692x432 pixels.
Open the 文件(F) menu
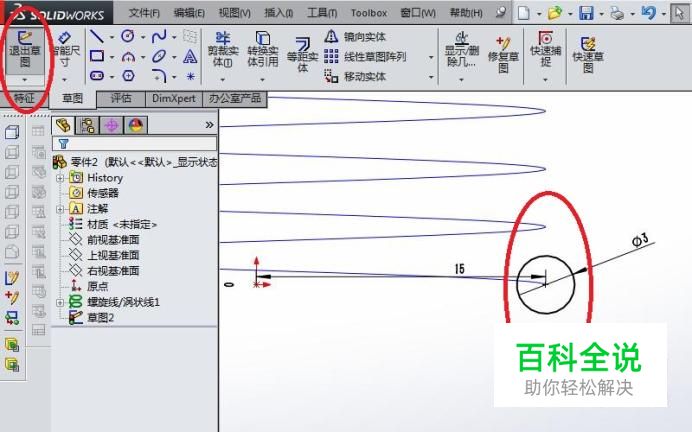[144, 13]
